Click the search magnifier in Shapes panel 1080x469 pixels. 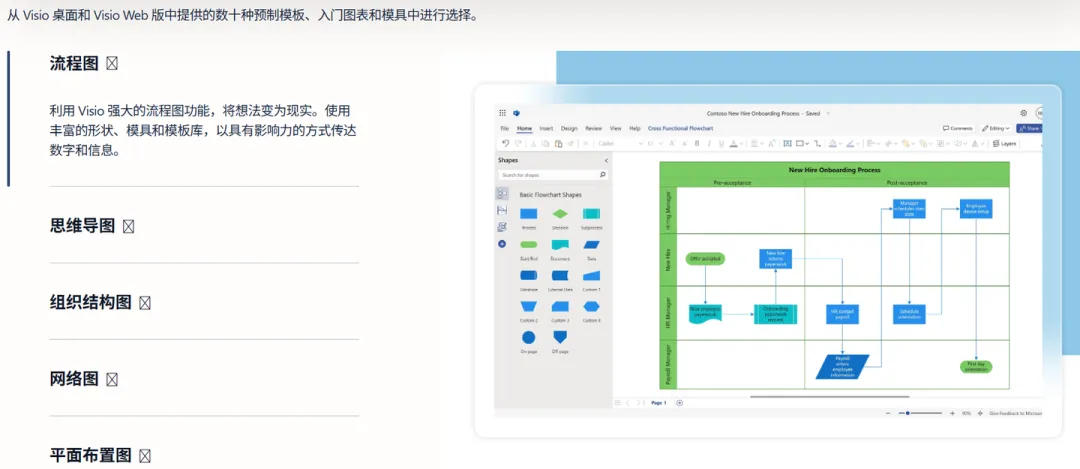pos(603,175)
